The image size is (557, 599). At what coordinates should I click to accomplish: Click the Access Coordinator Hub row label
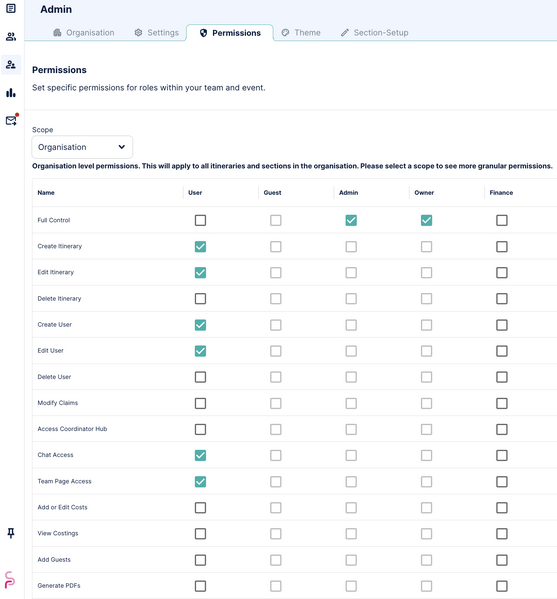[72, 429]
